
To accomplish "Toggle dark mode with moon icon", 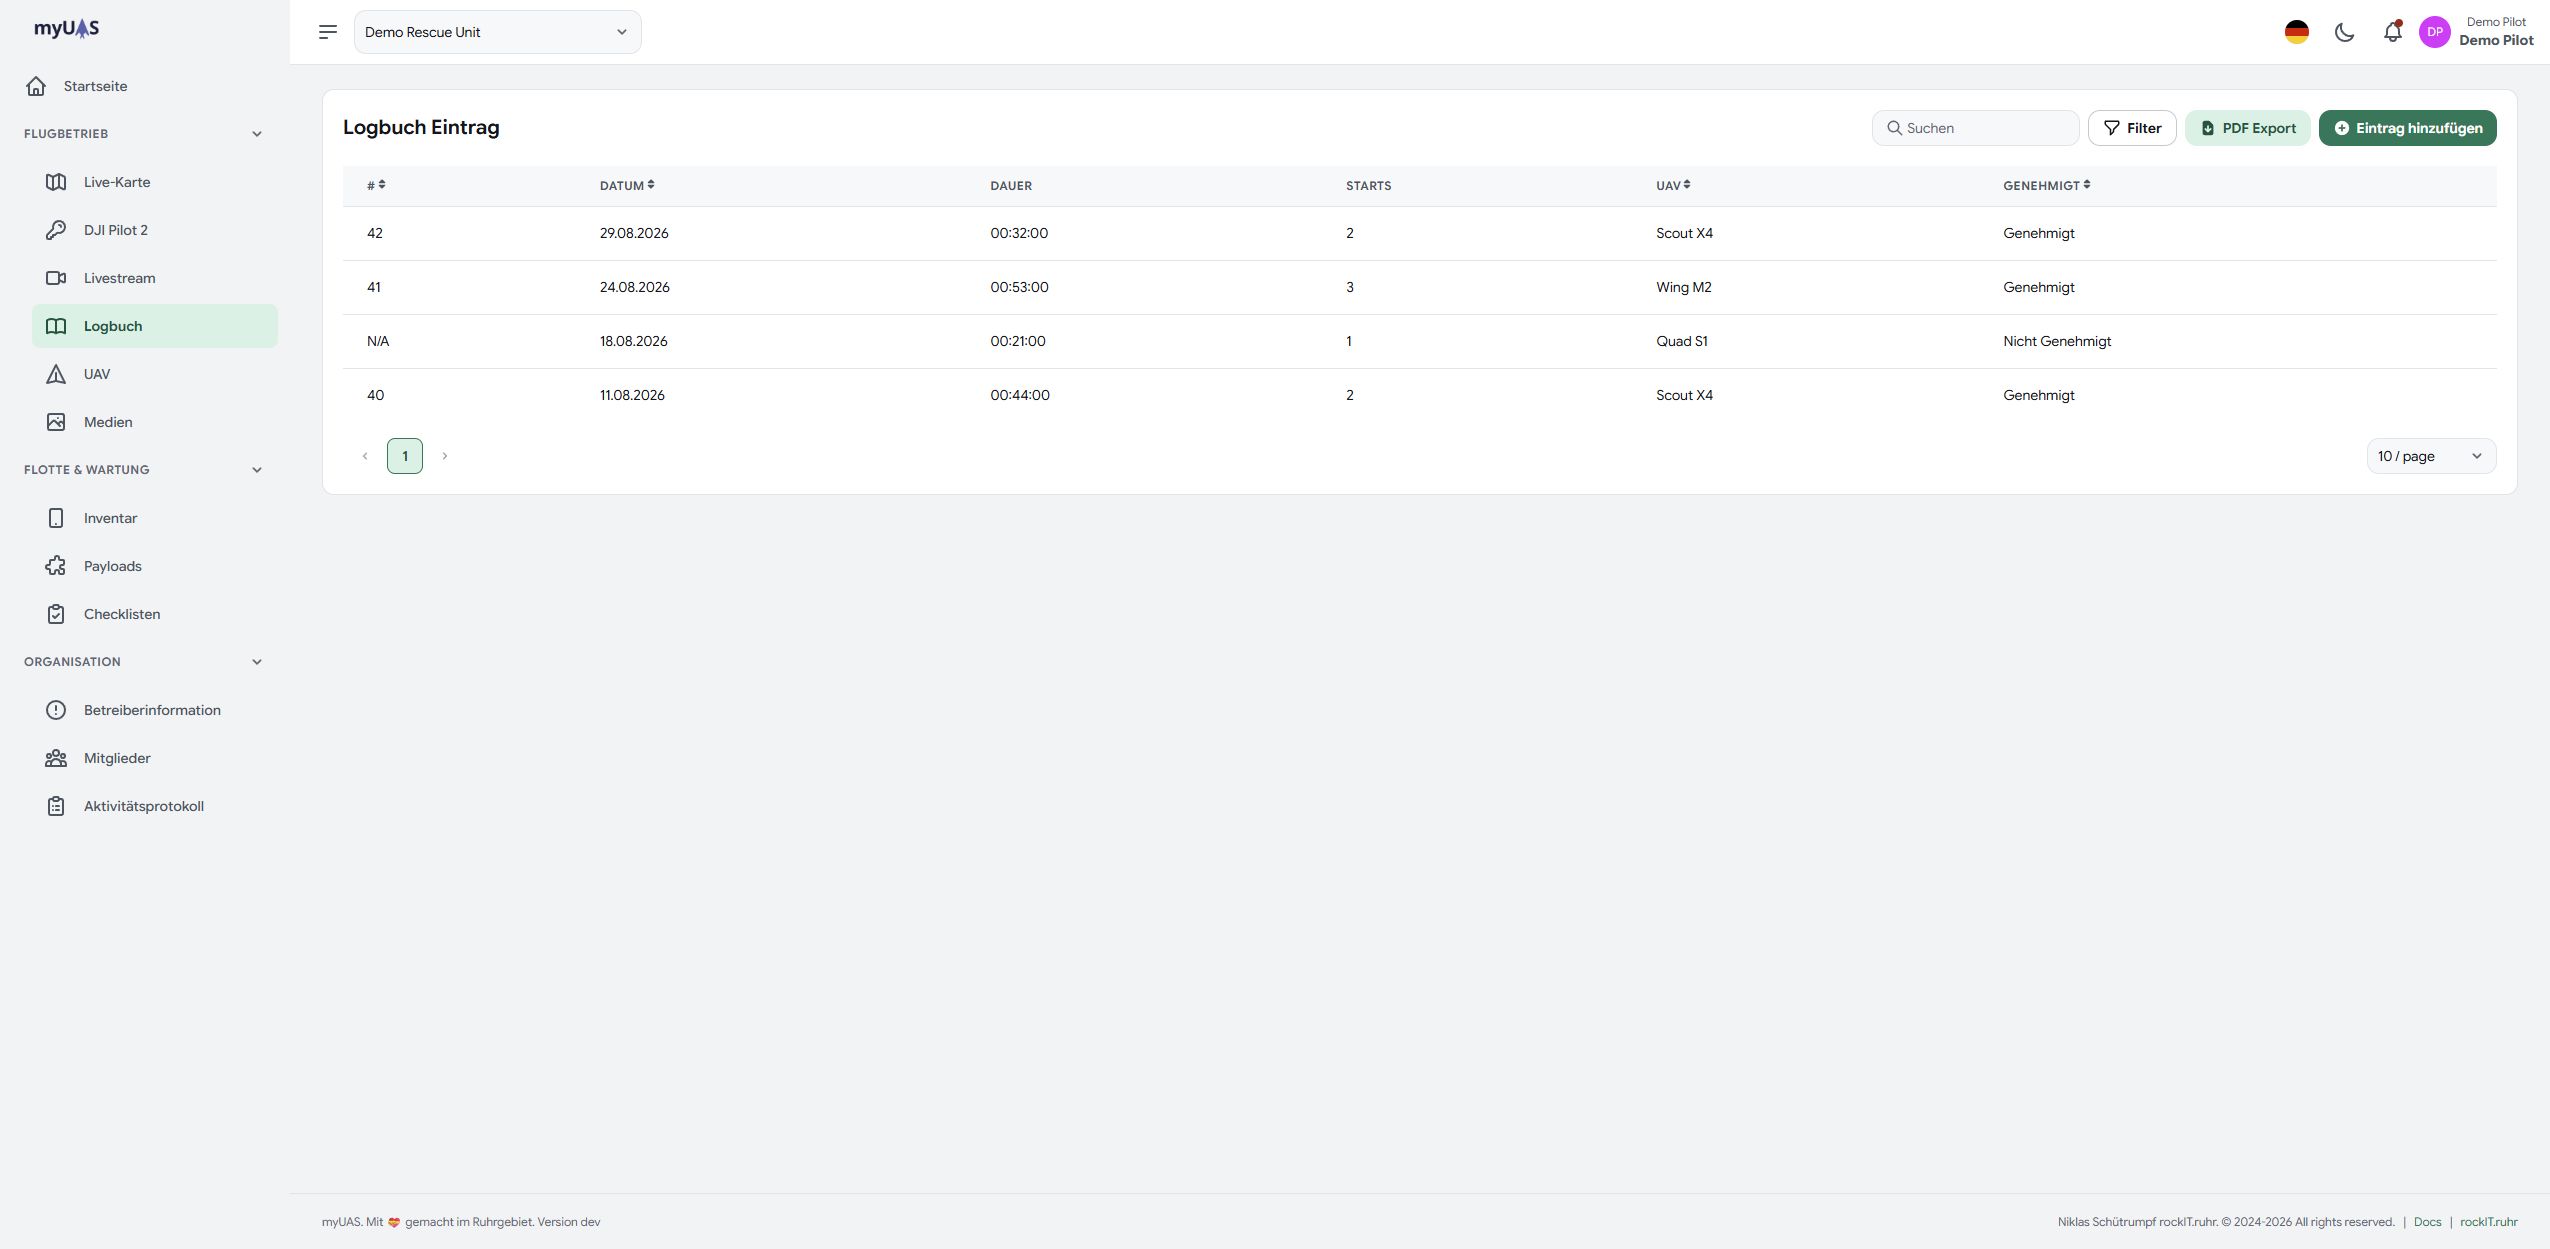I will tap(2344, 32).
